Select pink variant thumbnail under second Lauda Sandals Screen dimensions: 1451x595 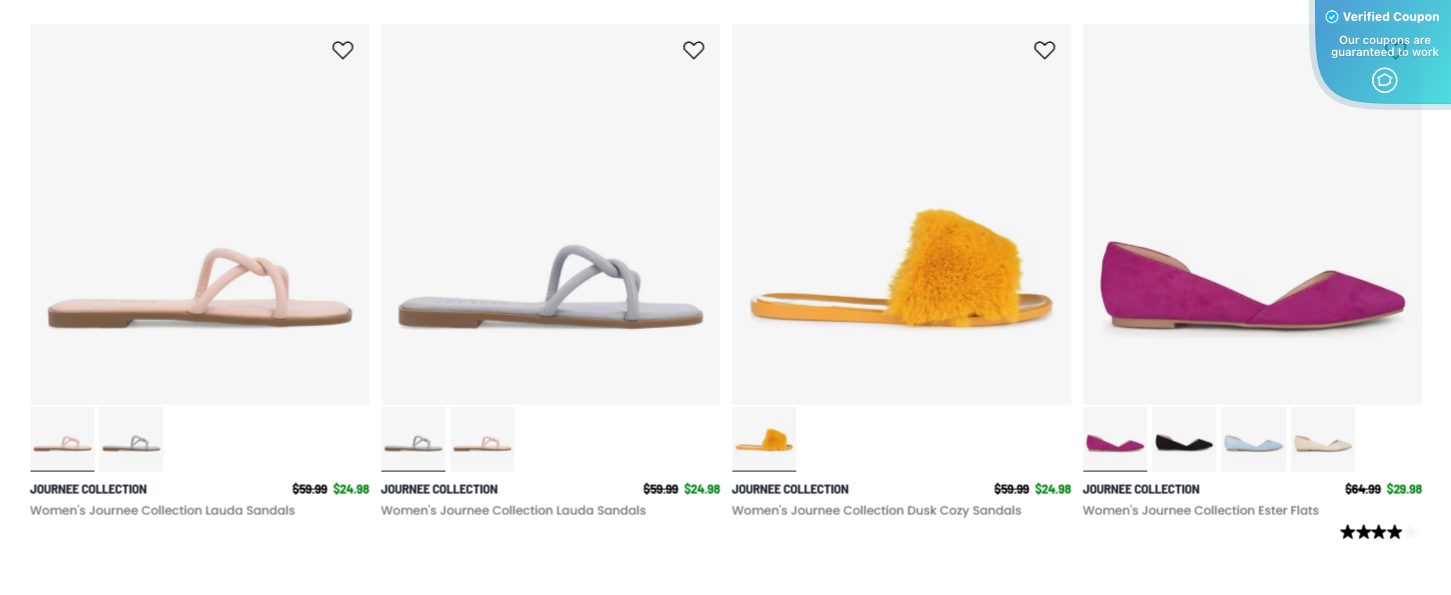pyautogui.click(x=482, y=440)
